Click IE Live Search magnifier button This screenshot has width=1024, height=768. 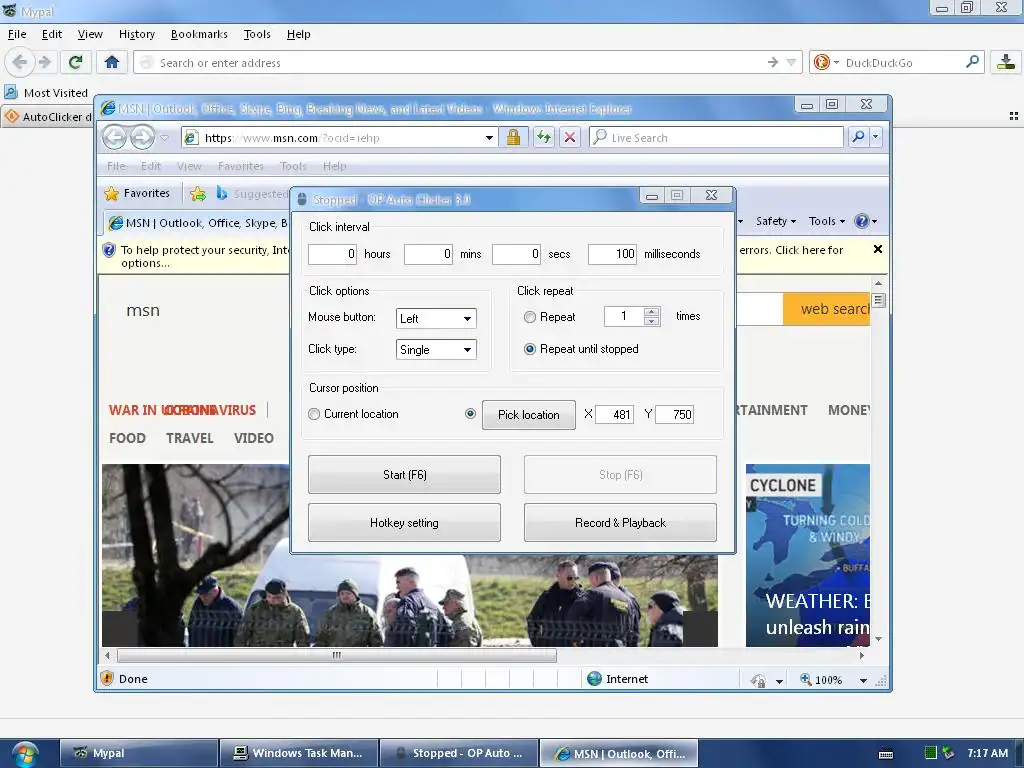pos(858,137)
